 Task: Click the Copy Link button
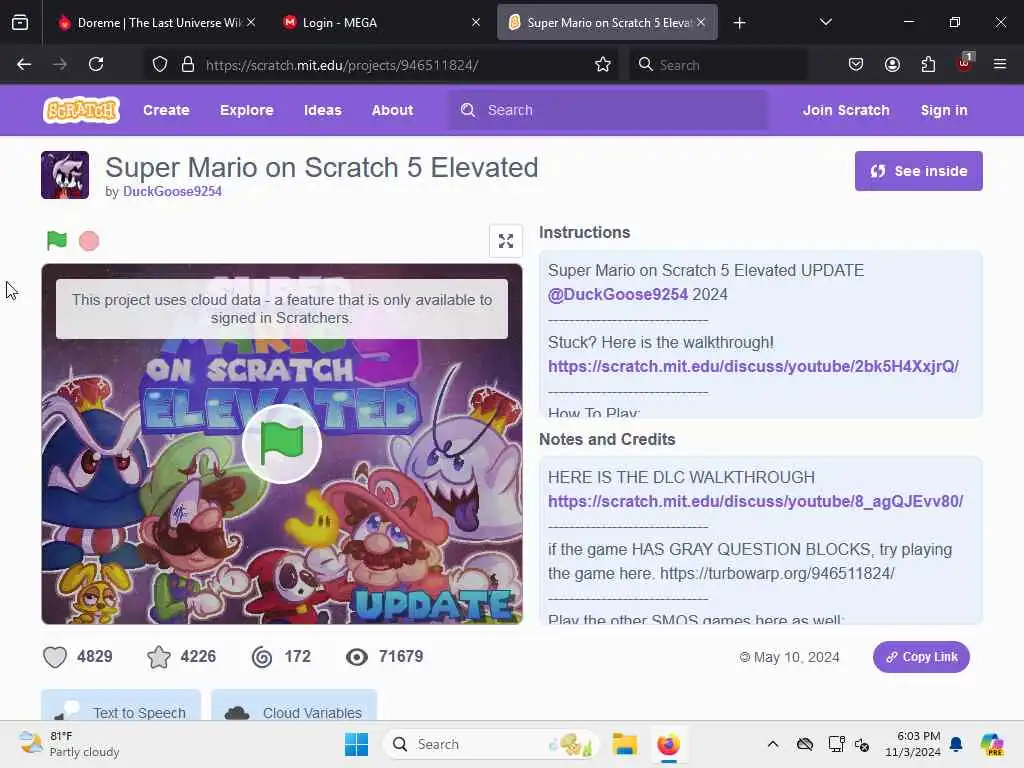pos(921,657)
